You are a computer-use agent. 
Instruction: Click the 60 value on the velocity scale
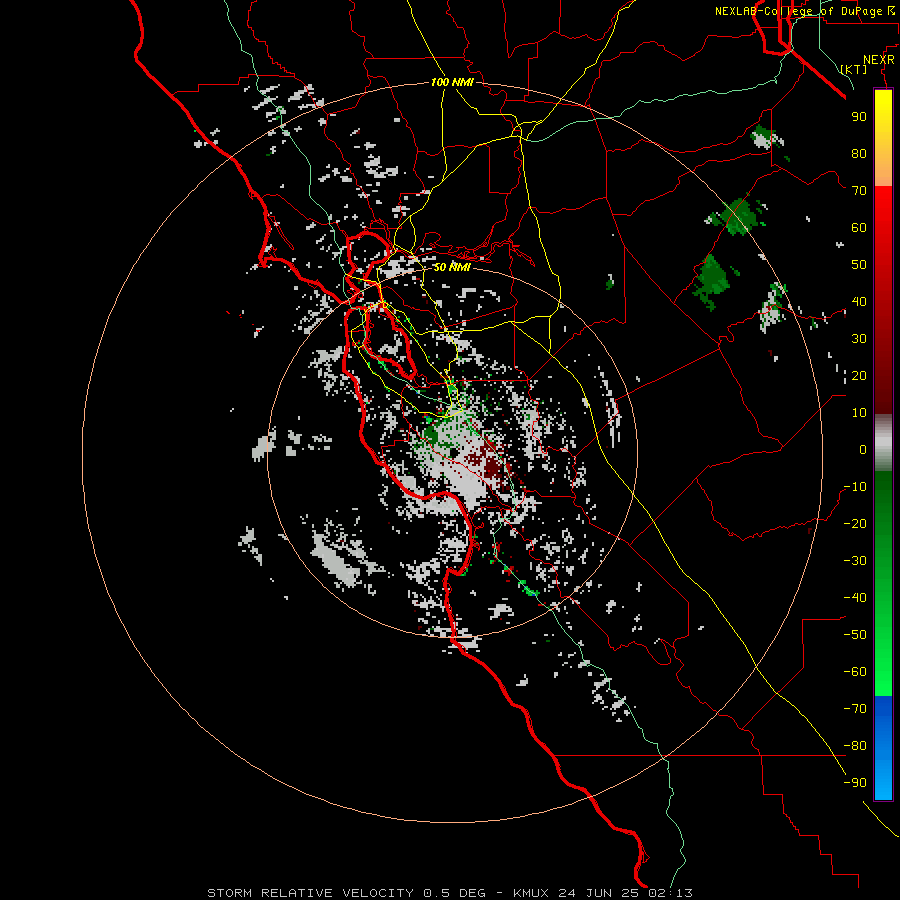pyautogui.click(x=859, y=228)
